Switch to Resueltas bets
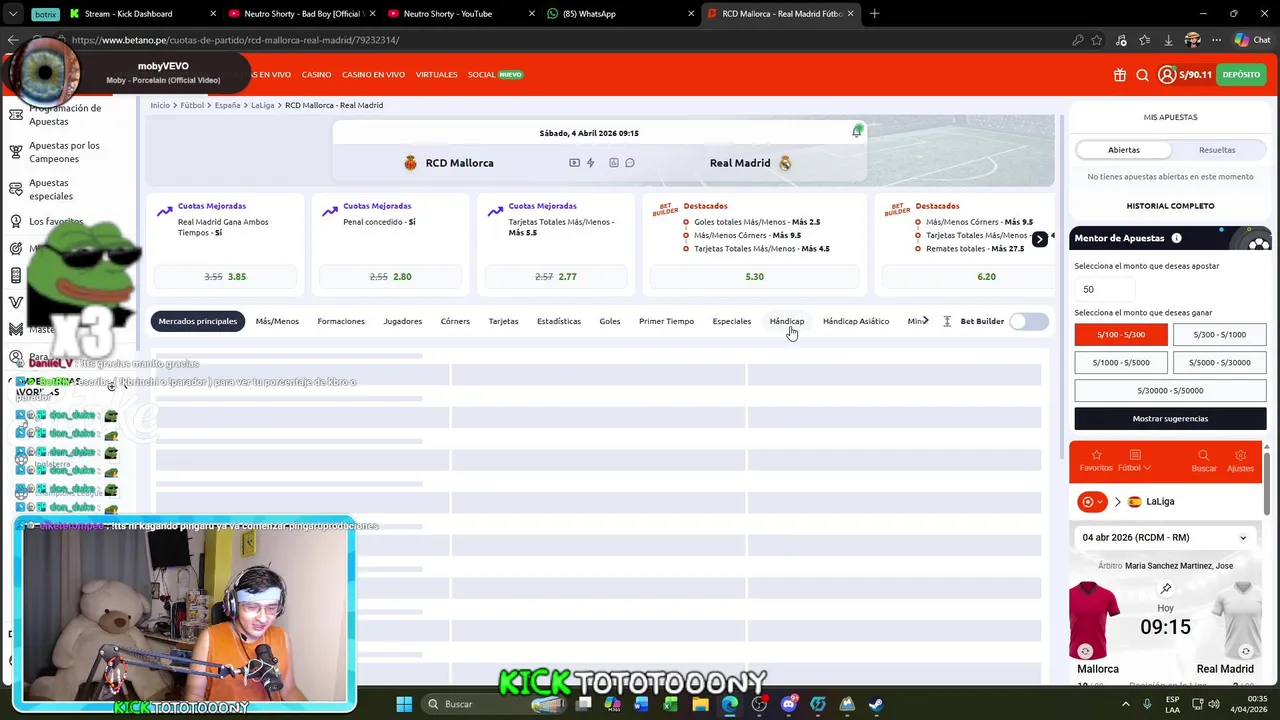Viewport: 1280px width, 720px height. [1217, 150]
